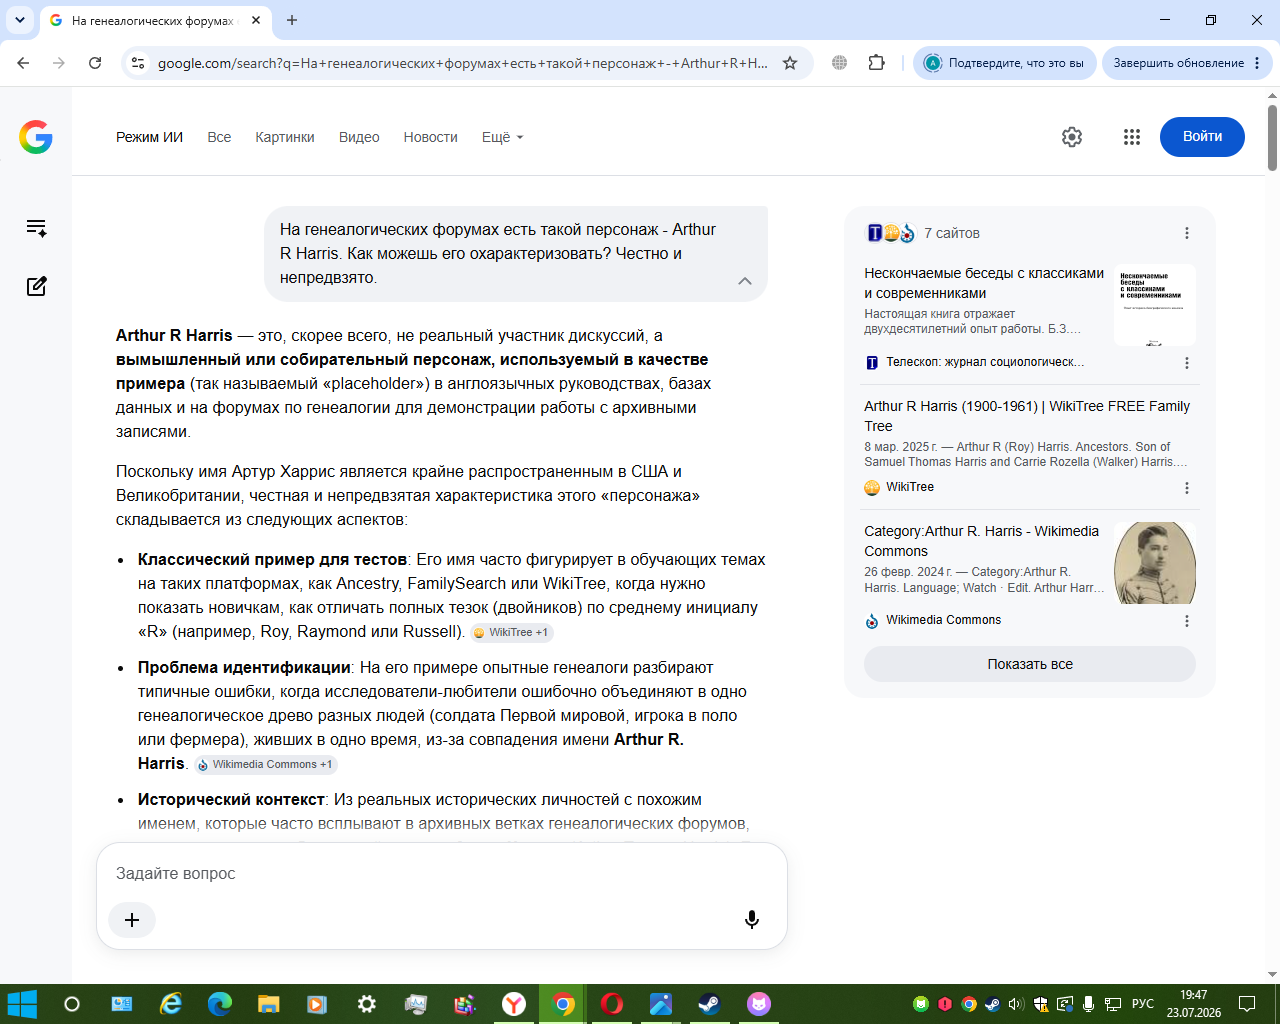
Task: Open options for the WikiTree source
Action: [x=1187, y=488]
